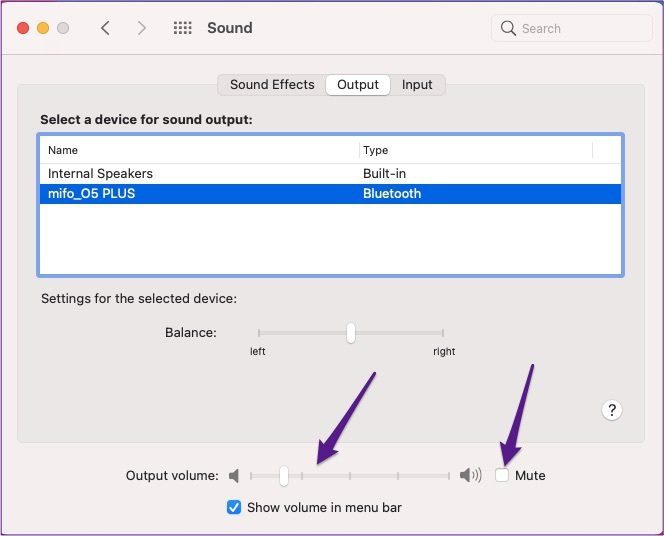The width and height of the screenshot is (664, 536).
Task: Click the loud speaker icon
Action: 470,475
